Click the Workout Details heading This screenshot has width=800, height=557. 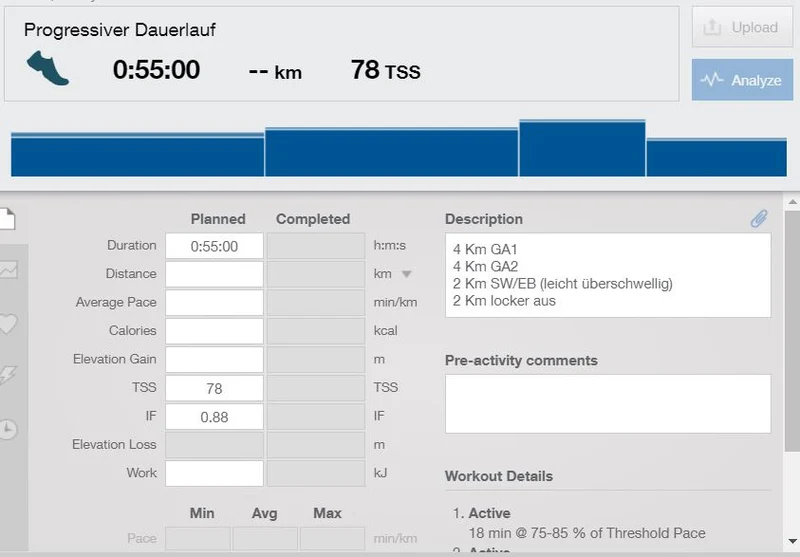(499, 476)
